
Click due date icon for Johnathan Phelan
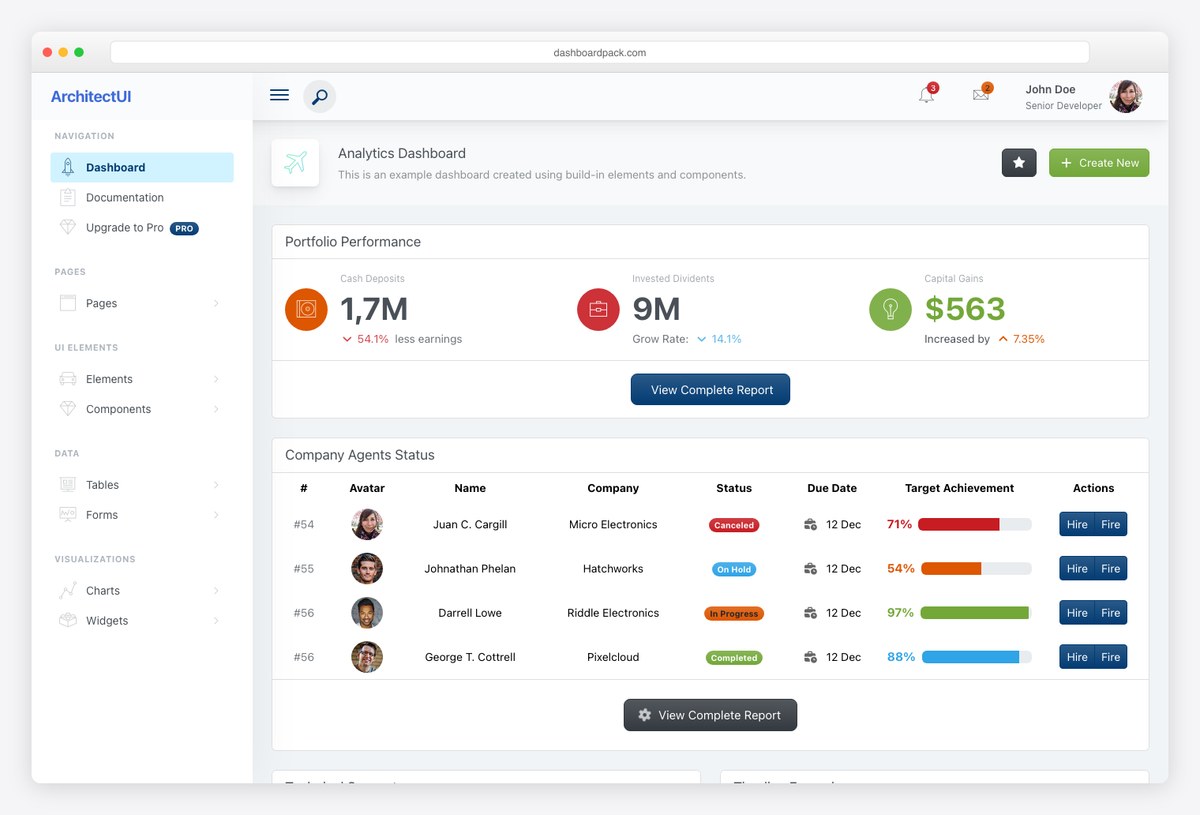811,568
